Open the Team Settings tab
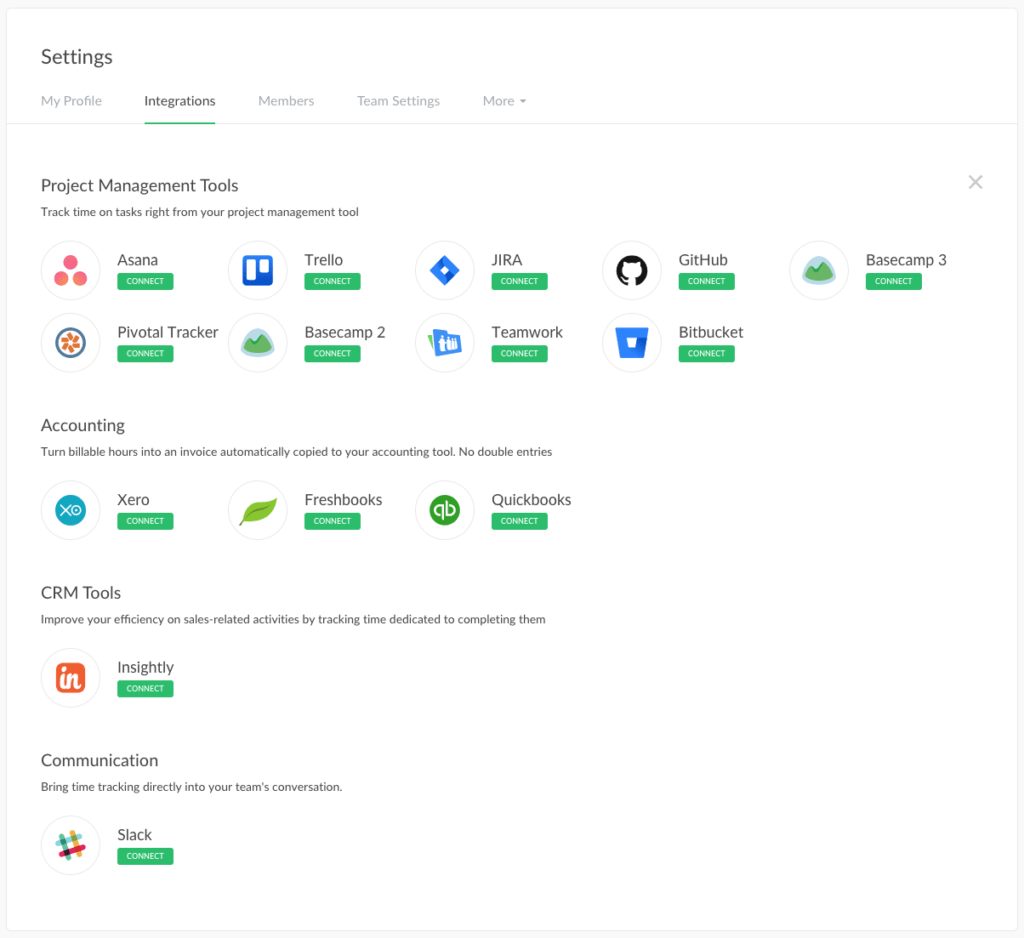This screenshot has width=1024, height=938. coord(398,100)
